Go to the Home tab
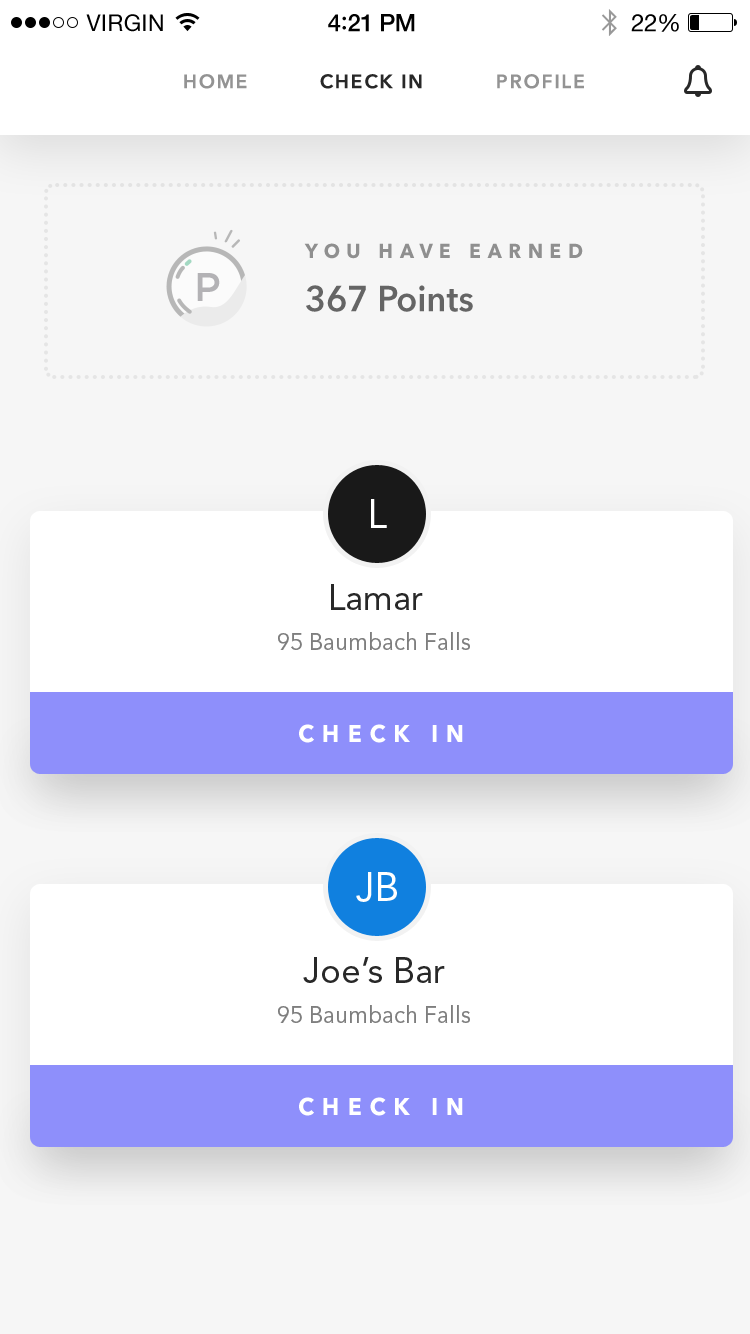Screen dimensions: 750x1334 215,82
